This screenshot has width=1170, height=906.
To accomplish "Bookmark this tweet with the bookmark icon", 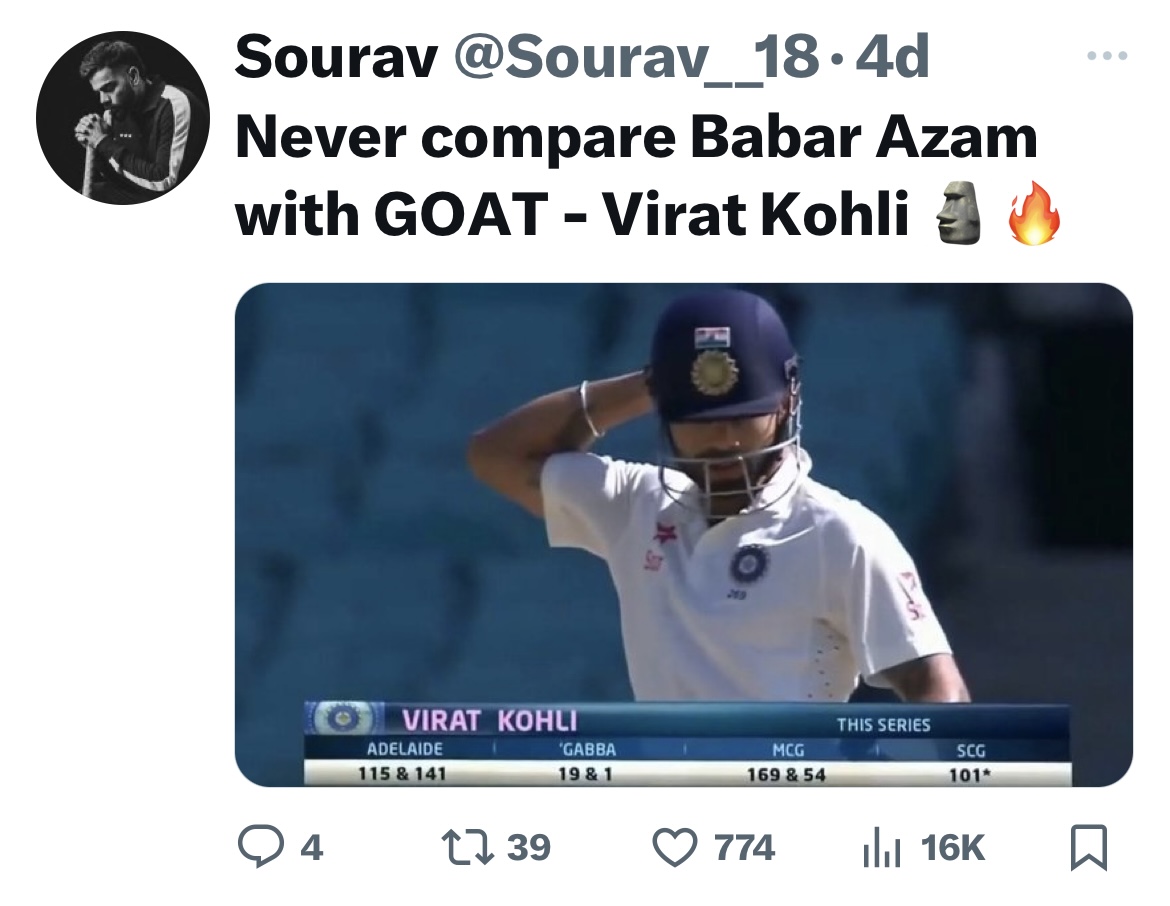I will [x=1087, y=848].
